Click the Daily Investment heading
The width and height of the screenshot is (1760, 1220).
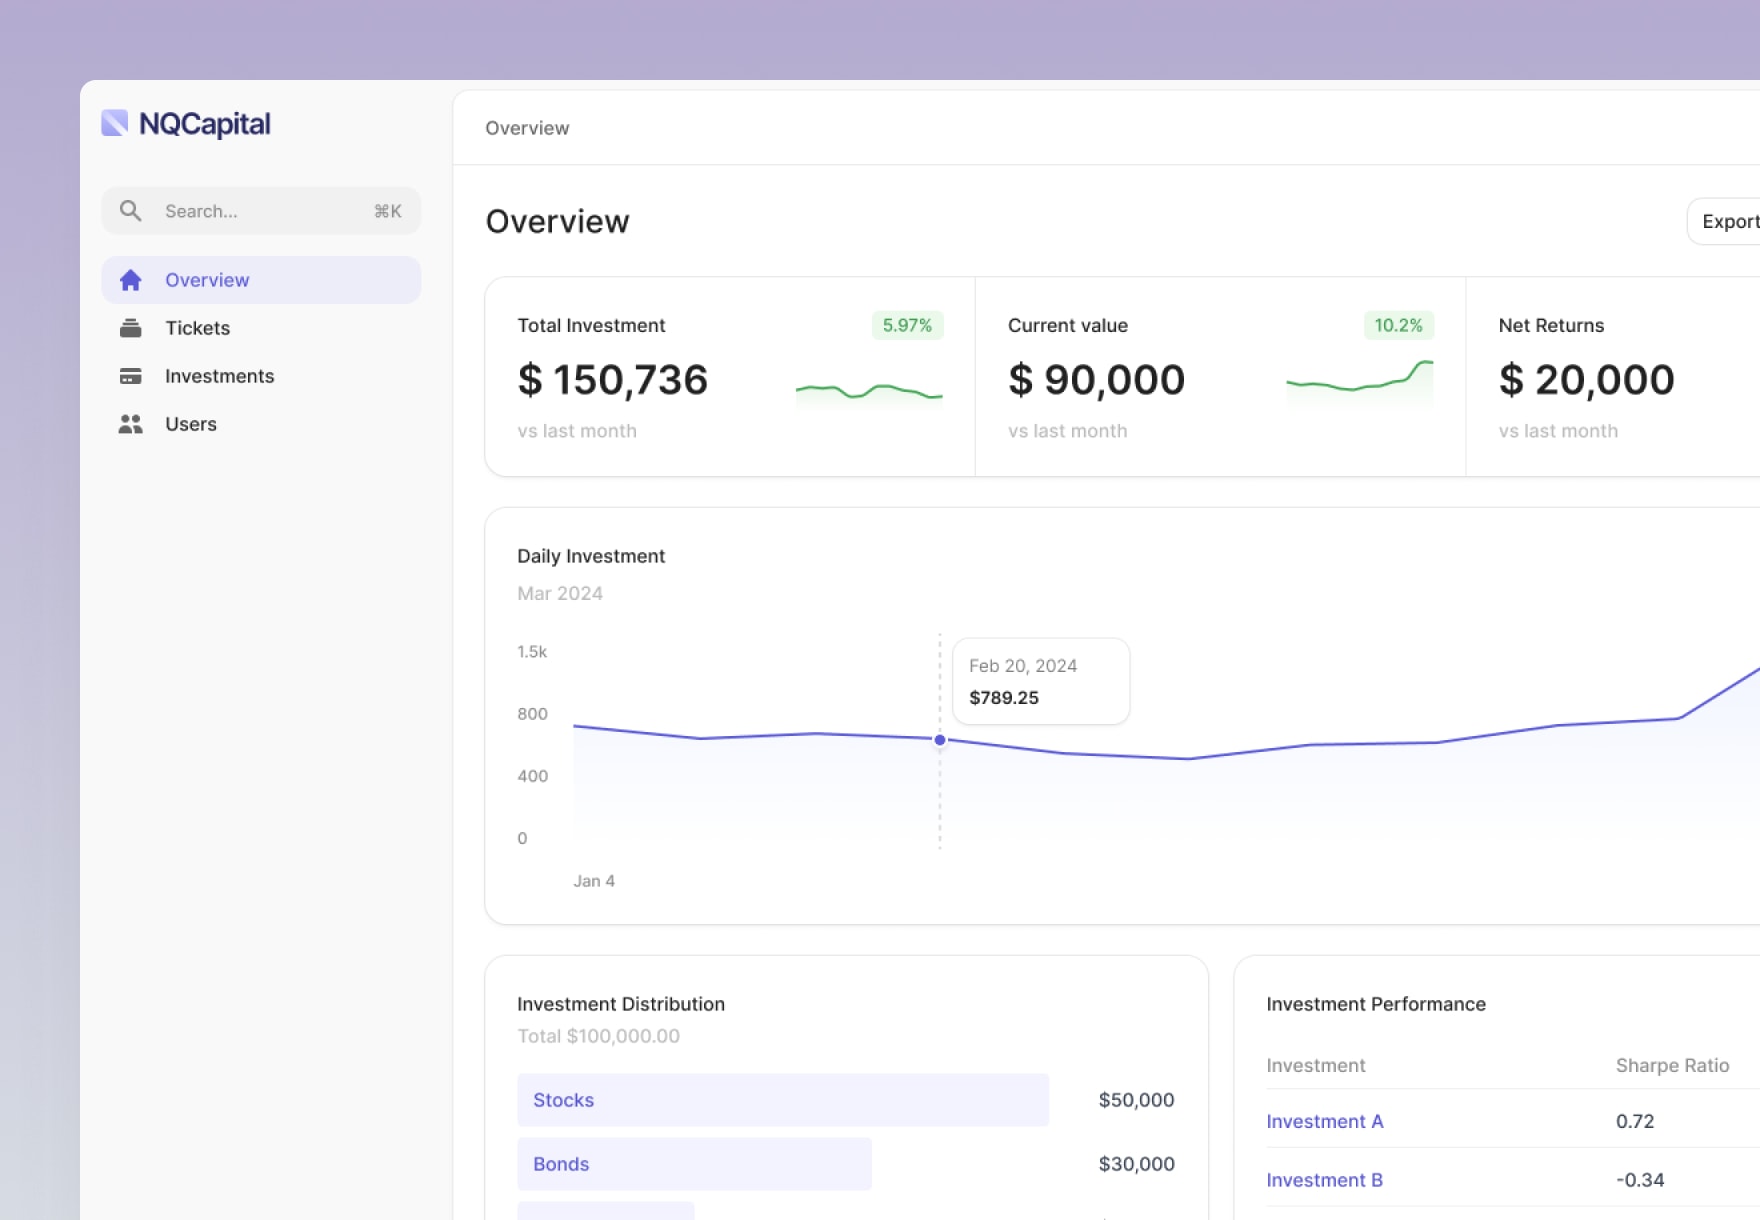tap(591, 556)
